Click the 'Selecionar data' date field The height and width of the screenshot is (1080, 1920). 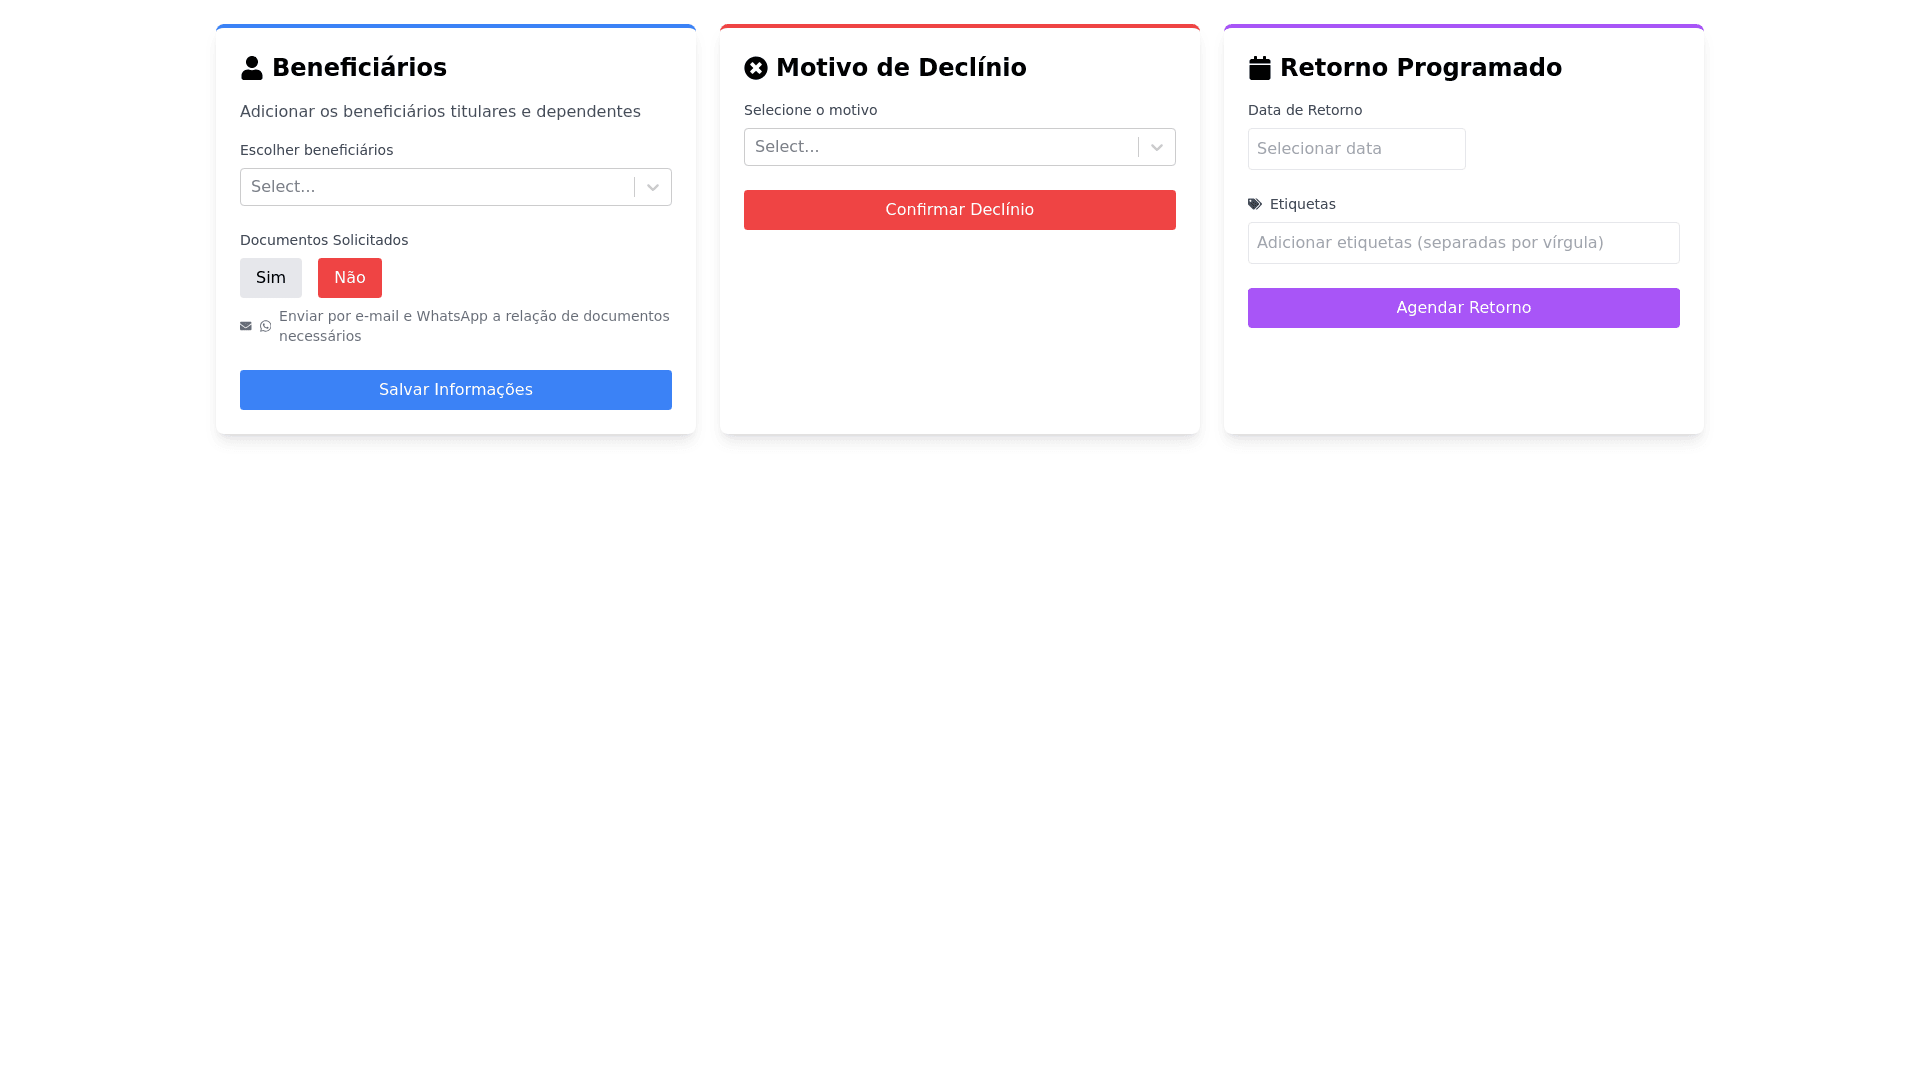1356,148
